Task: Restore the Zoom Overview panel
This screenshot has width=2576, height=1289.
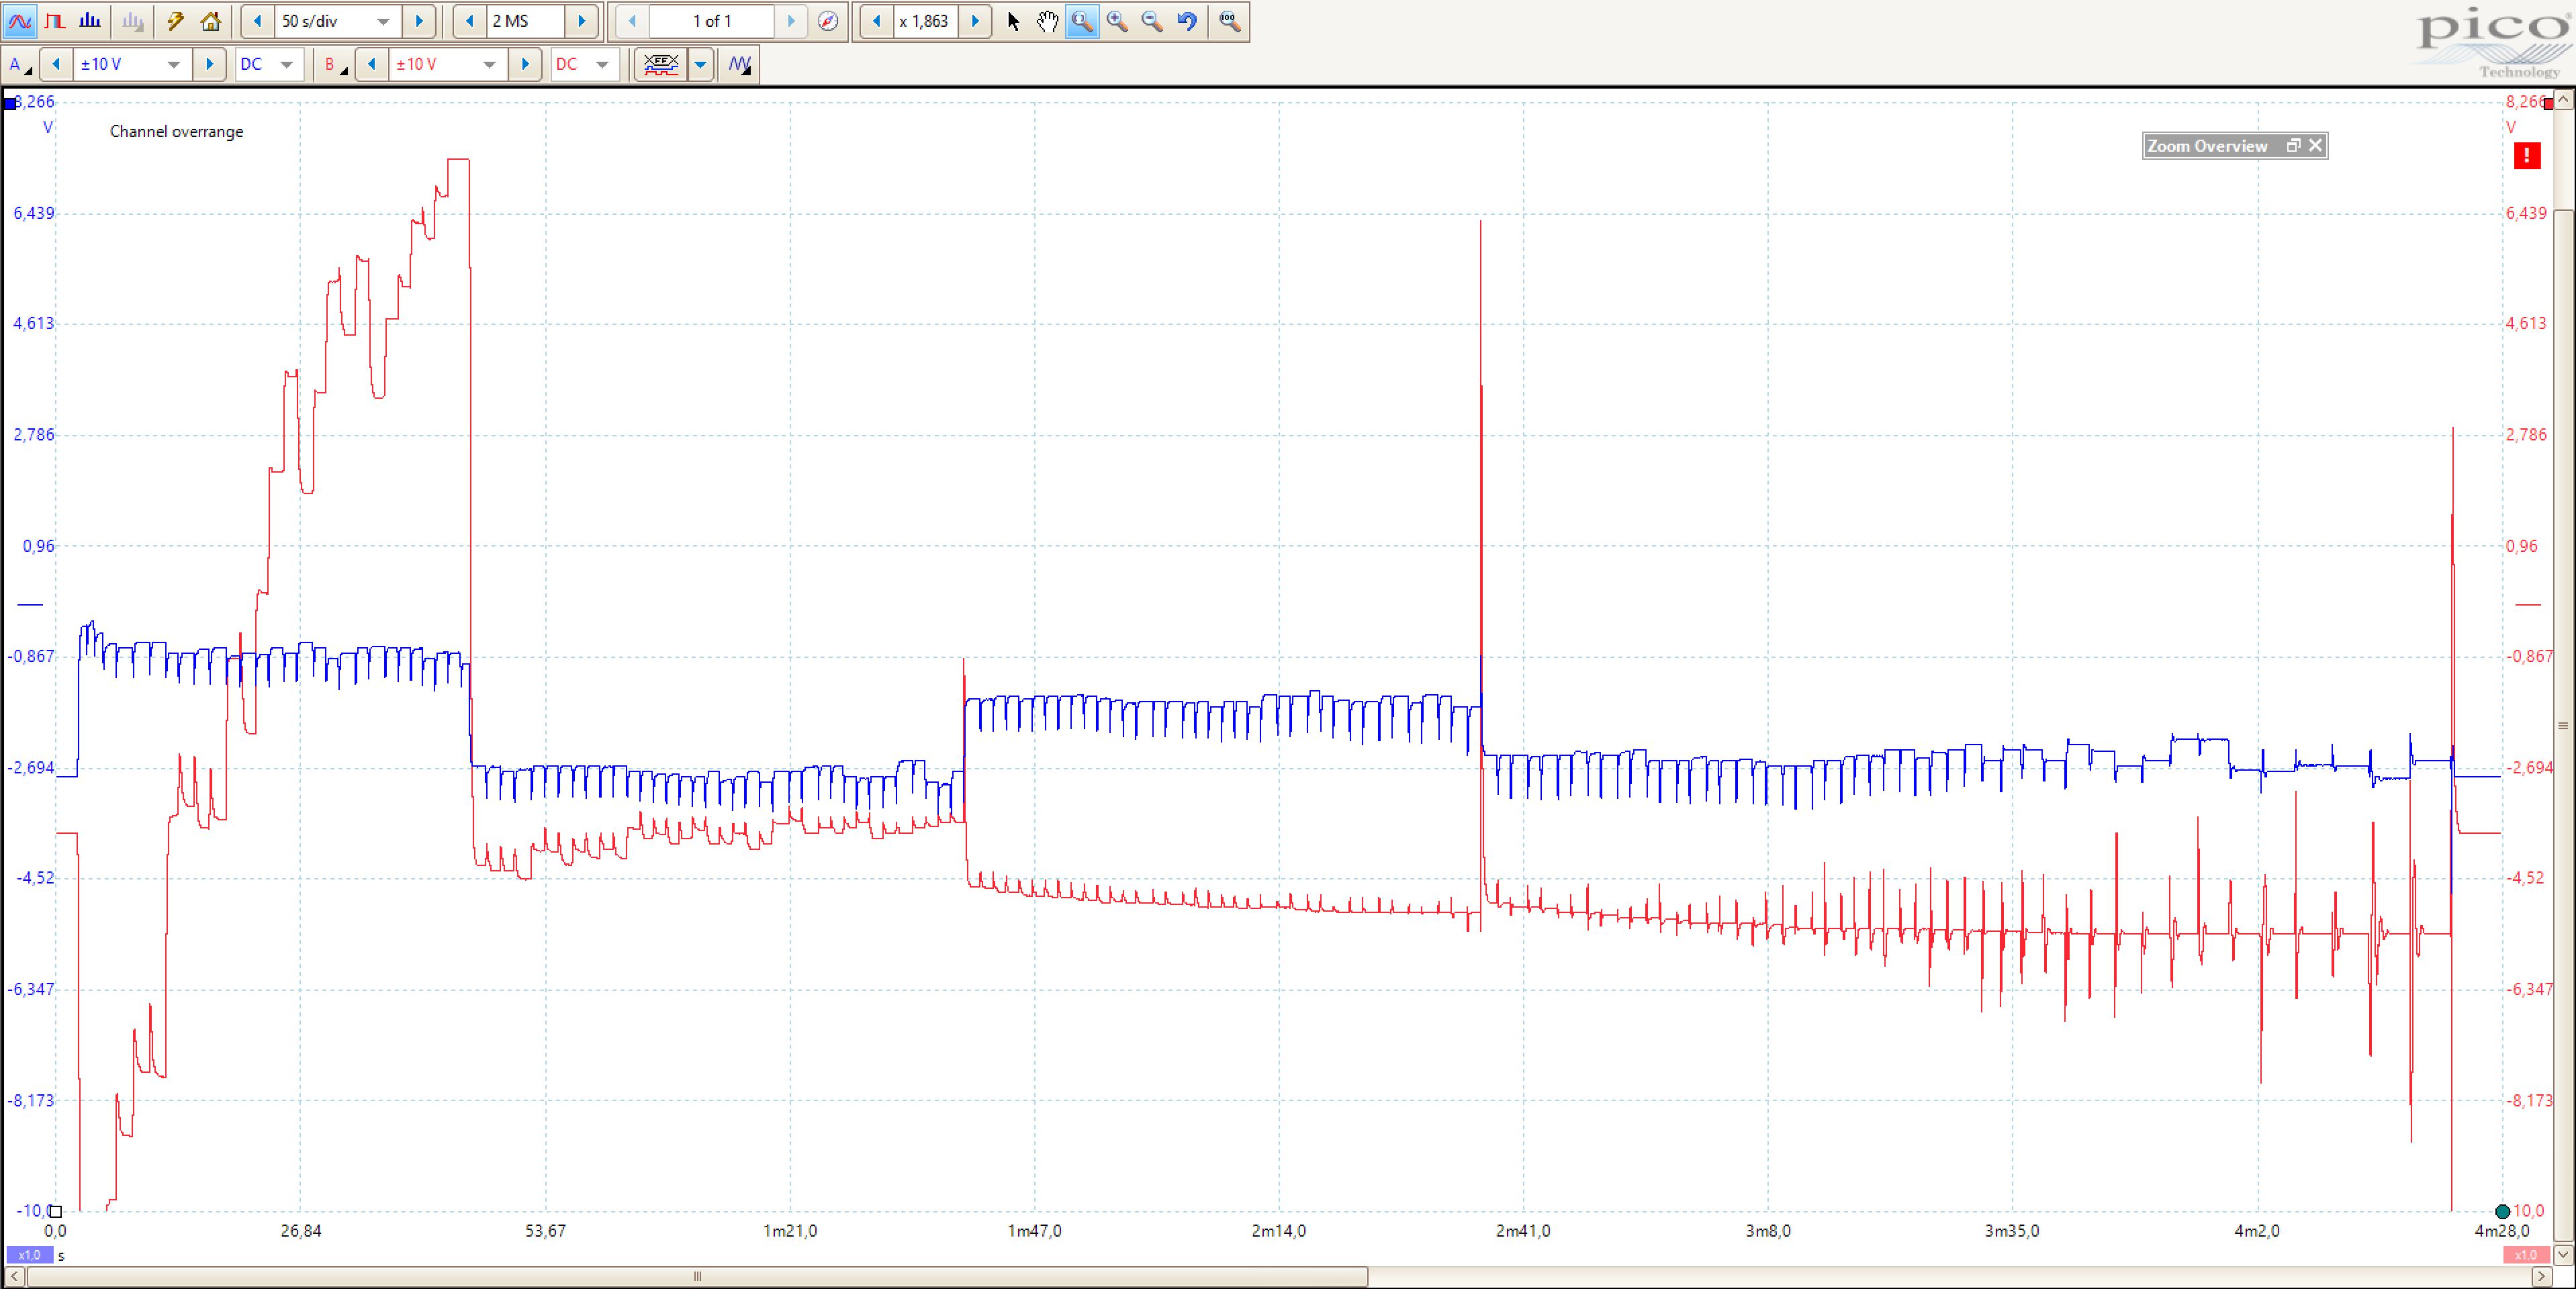Action: [2293, 146]
